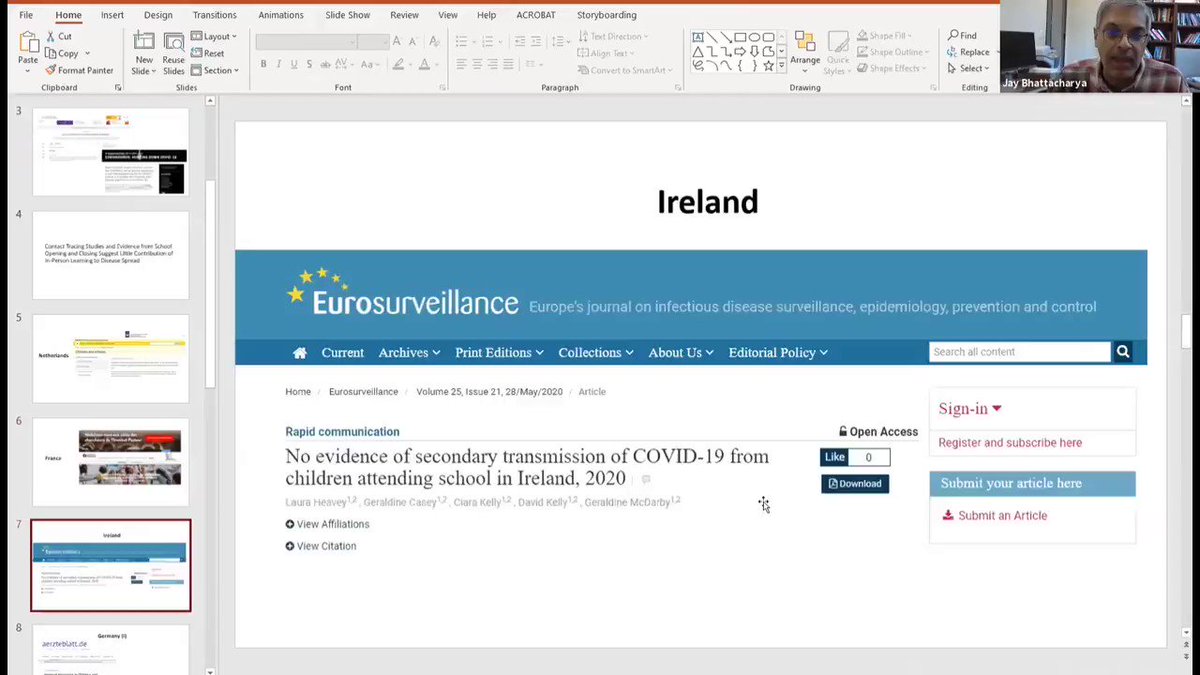Center the text
This screenshot has height=675, width=1200.
tap(478, 64)
